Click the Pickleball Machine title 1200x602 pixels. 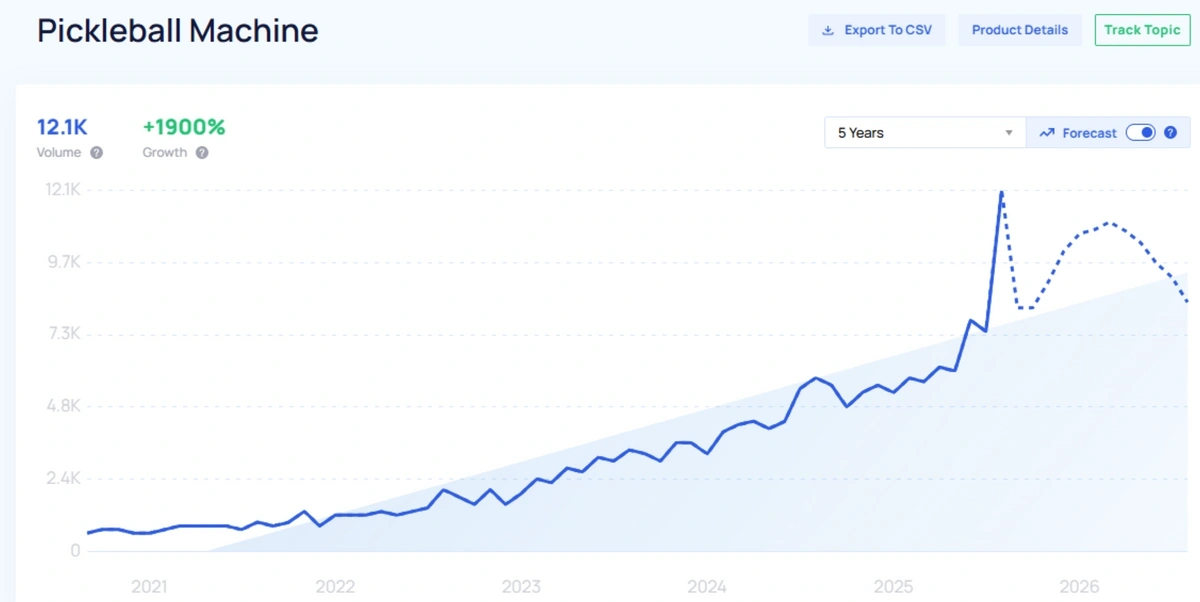tap(178, 31)
